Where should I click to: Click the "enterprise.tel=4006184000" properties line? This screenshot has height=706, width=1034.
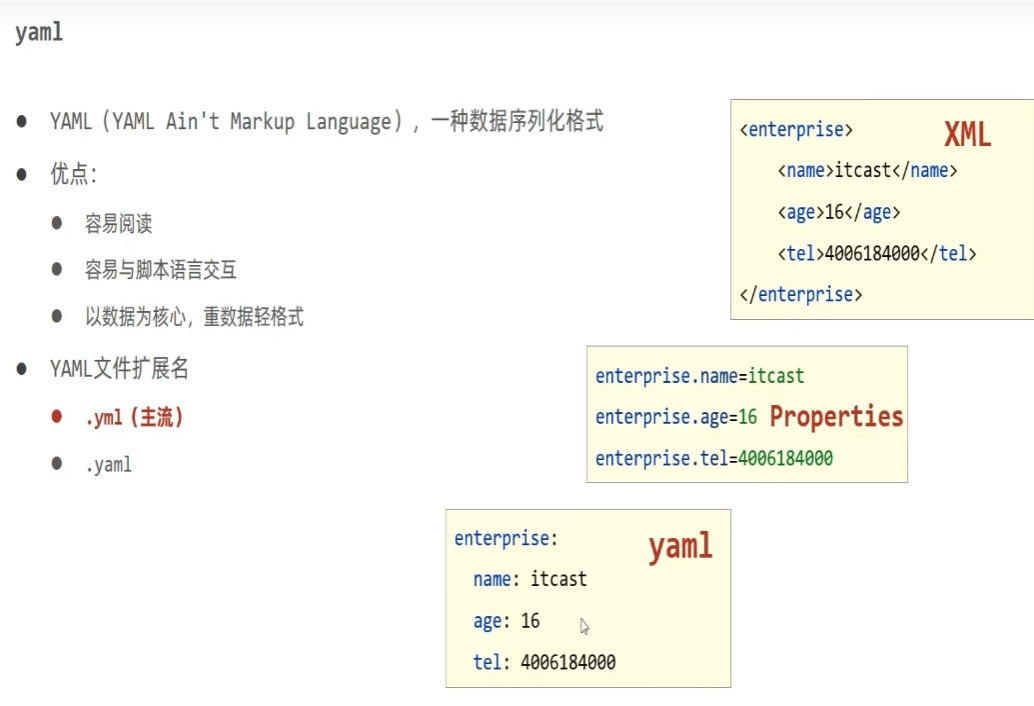(x=714, y=459)
